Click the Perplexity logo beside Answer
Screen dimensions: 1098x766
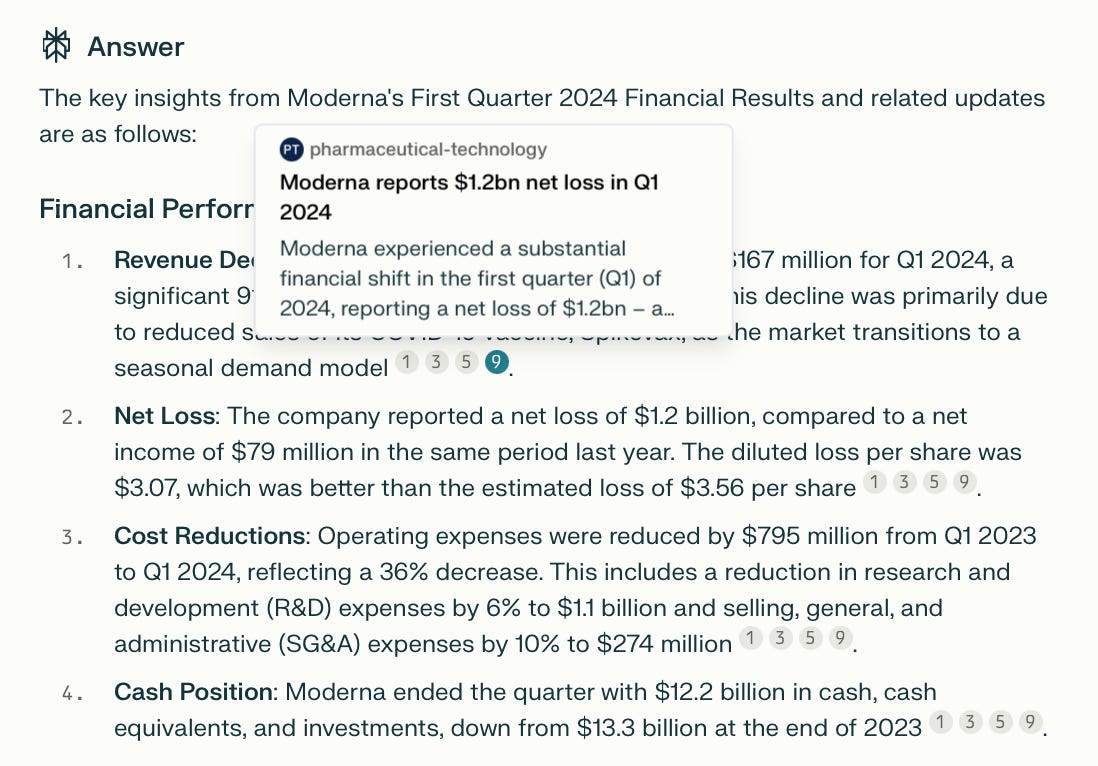pos(56,46)
